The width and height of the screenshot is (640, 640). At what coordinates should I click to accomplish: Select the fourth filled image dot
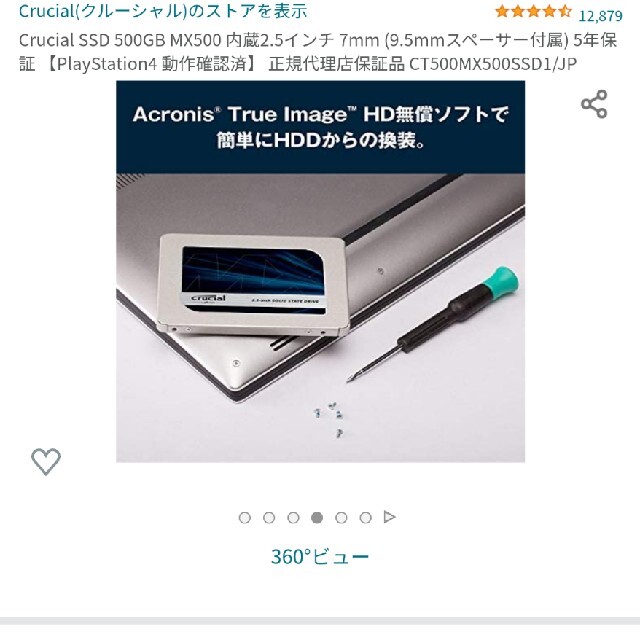(x=317, y=518)
